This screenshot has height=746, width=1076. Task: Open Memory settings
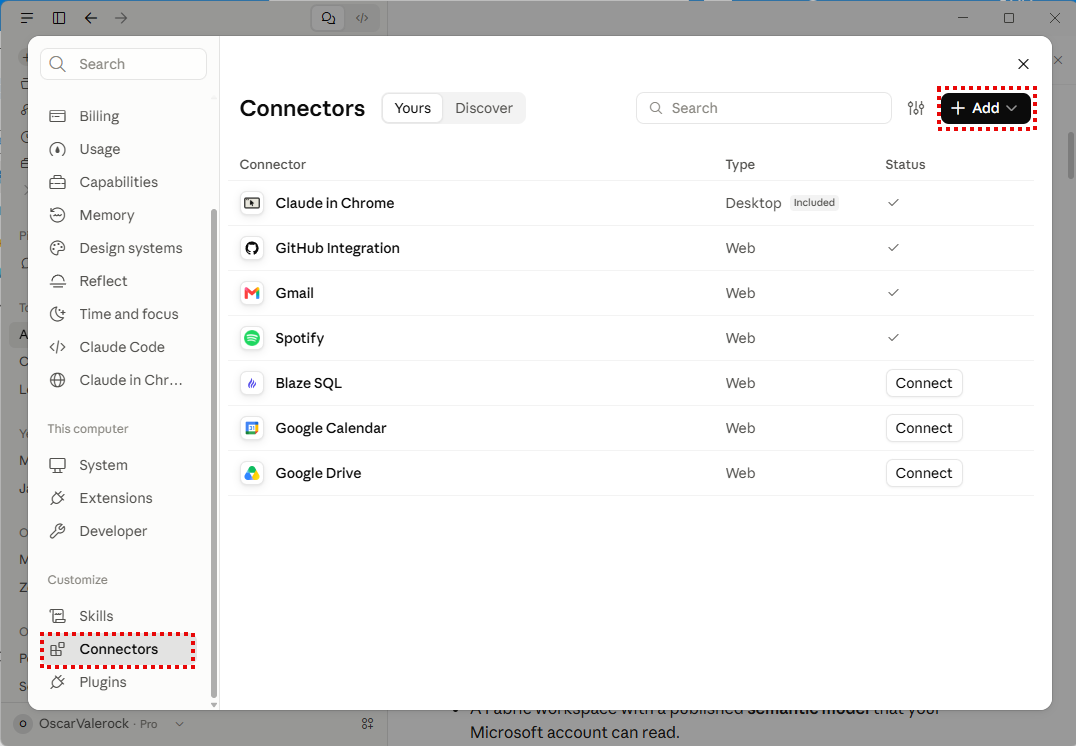pos(124,215)
